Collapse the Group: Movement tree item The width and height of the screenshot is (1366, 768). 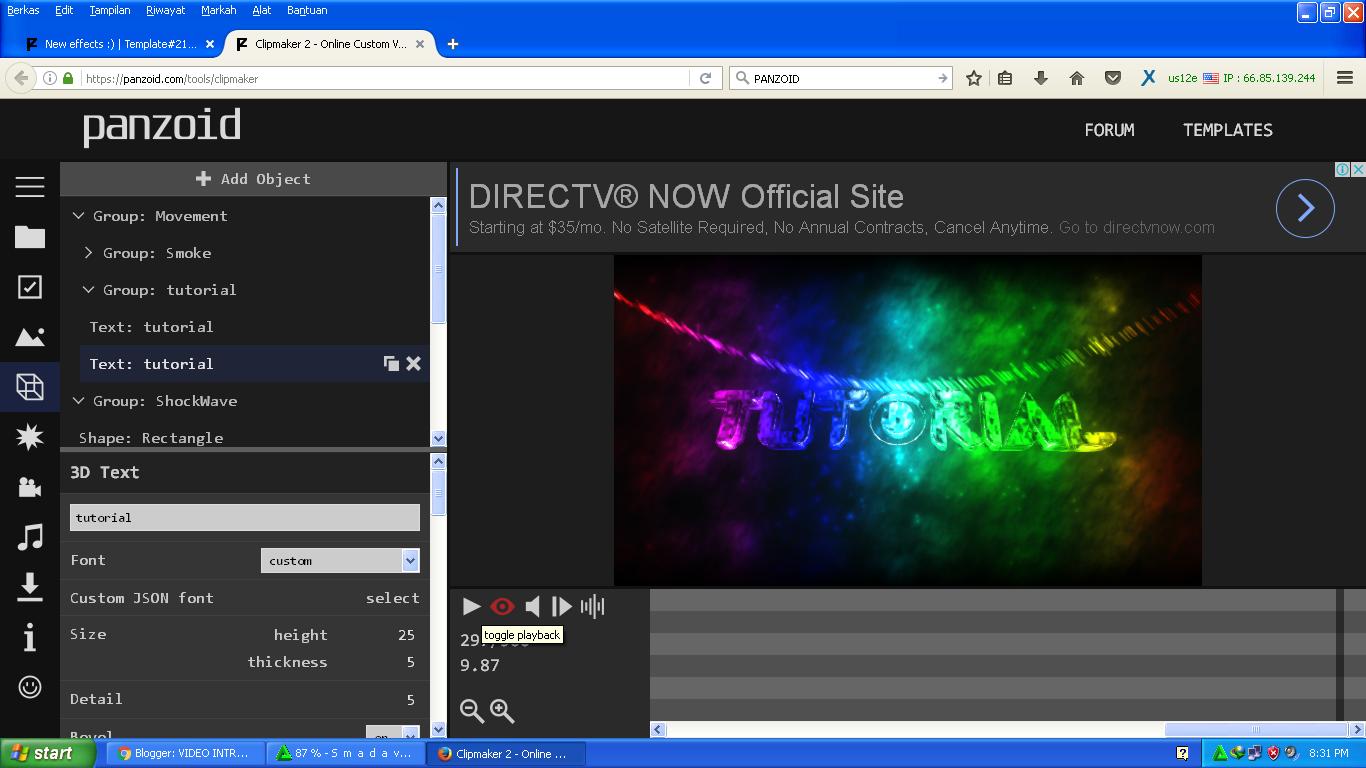78,216
